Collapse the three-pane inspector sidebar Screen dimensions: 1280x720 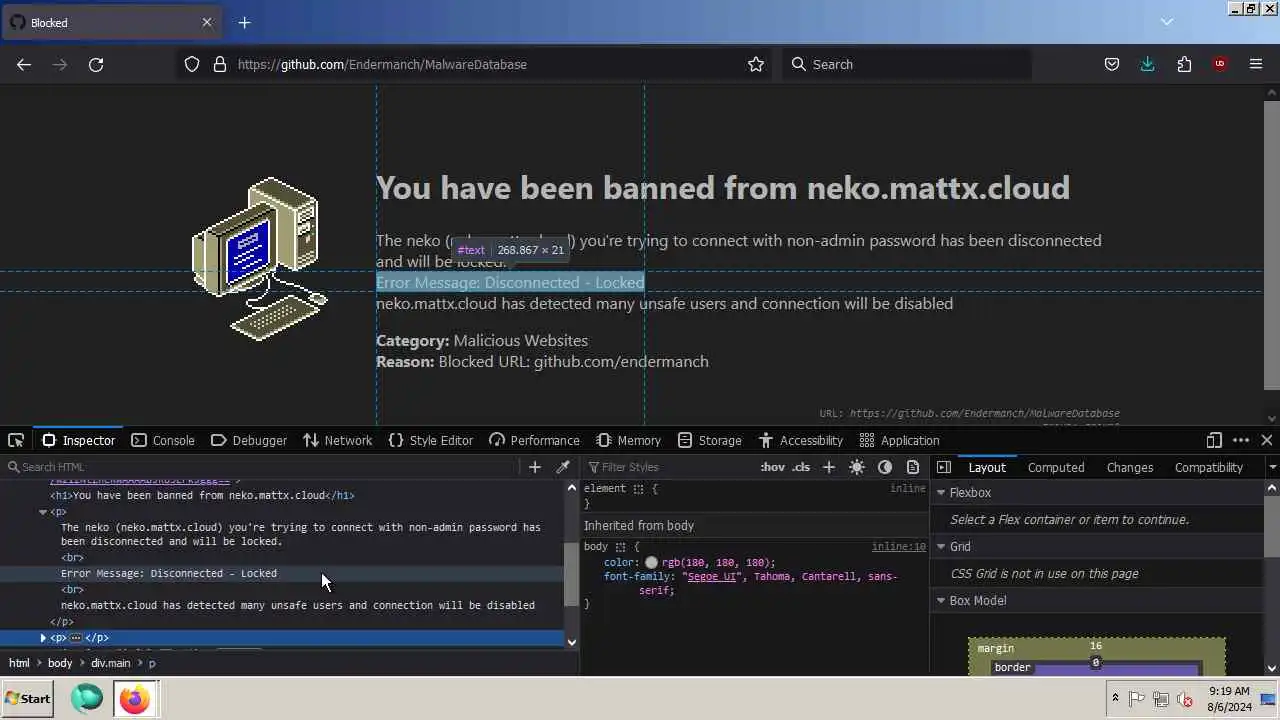[x=944, y=467]
